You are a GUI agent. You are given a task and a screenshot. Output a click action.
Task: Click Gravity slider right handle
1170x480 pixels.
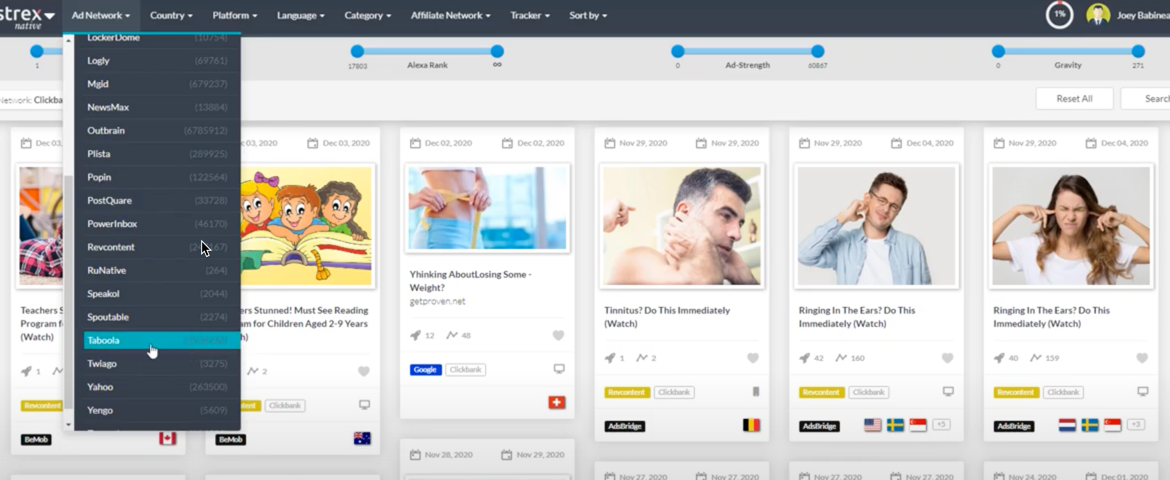(x=1138, y=52)
